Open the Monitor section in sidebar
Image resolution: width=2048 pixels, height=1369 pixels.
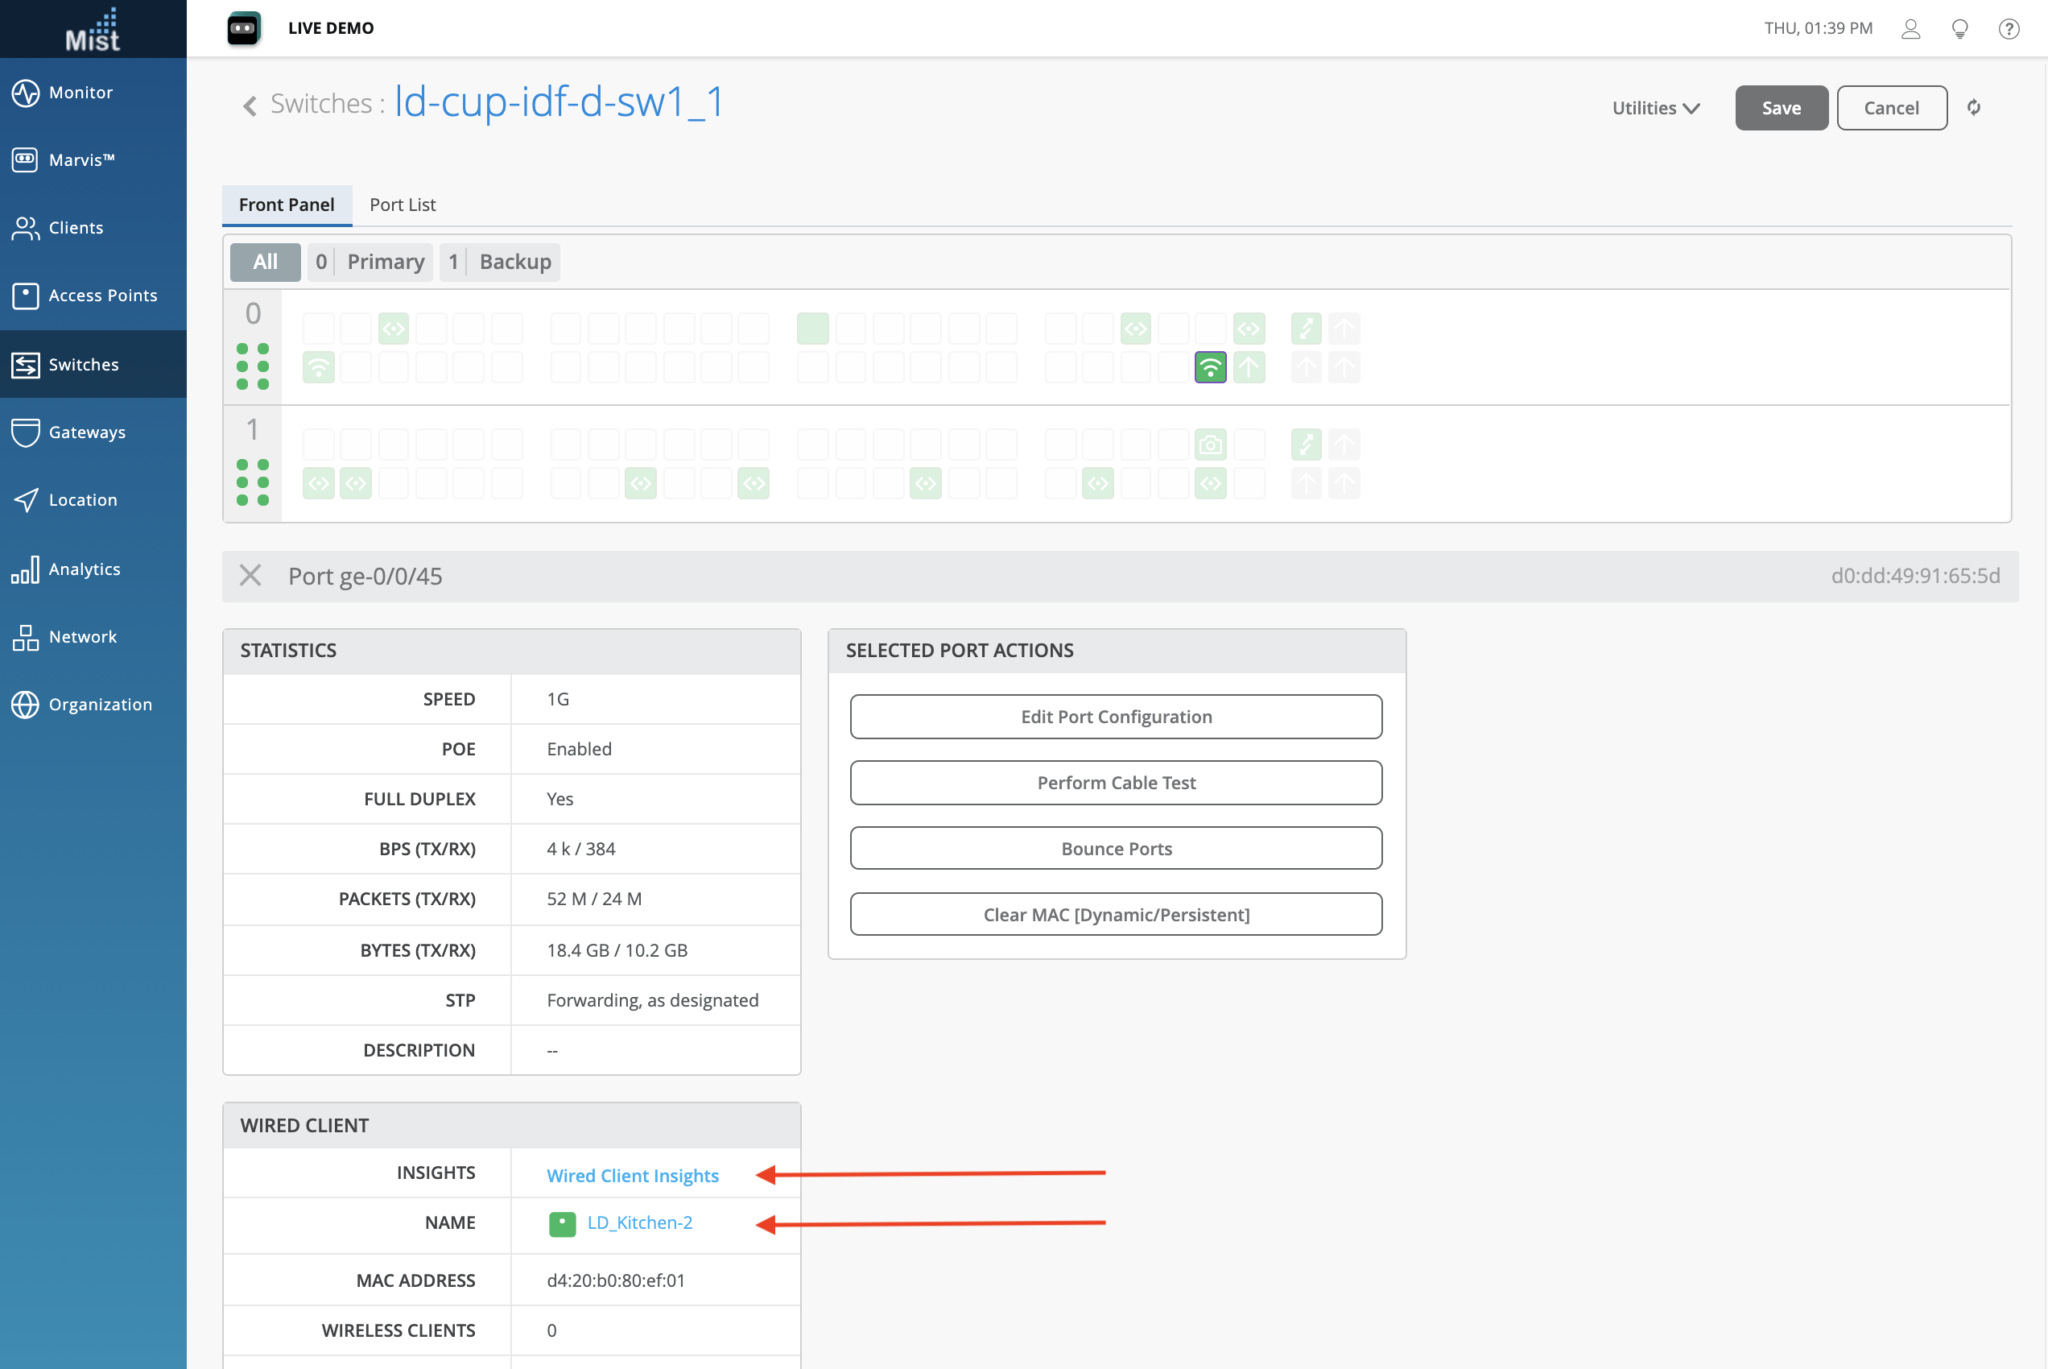pos(80,92)
